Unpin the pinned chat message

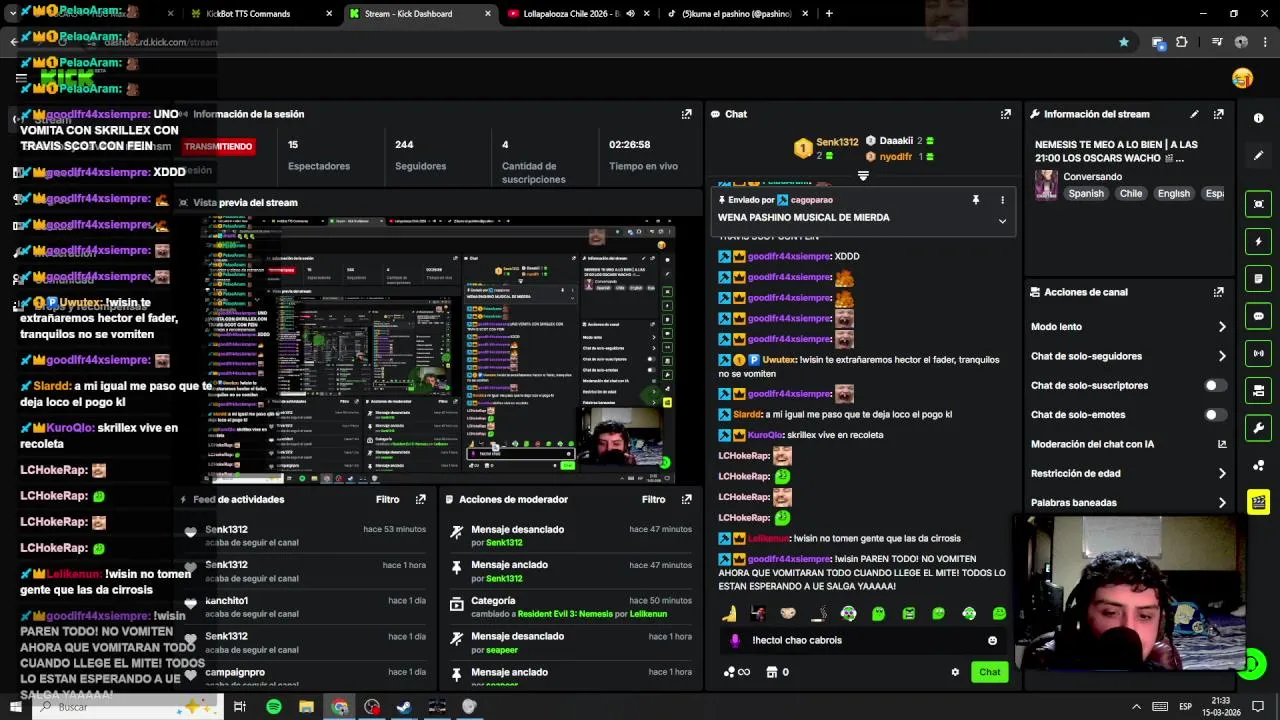(975, 200)
